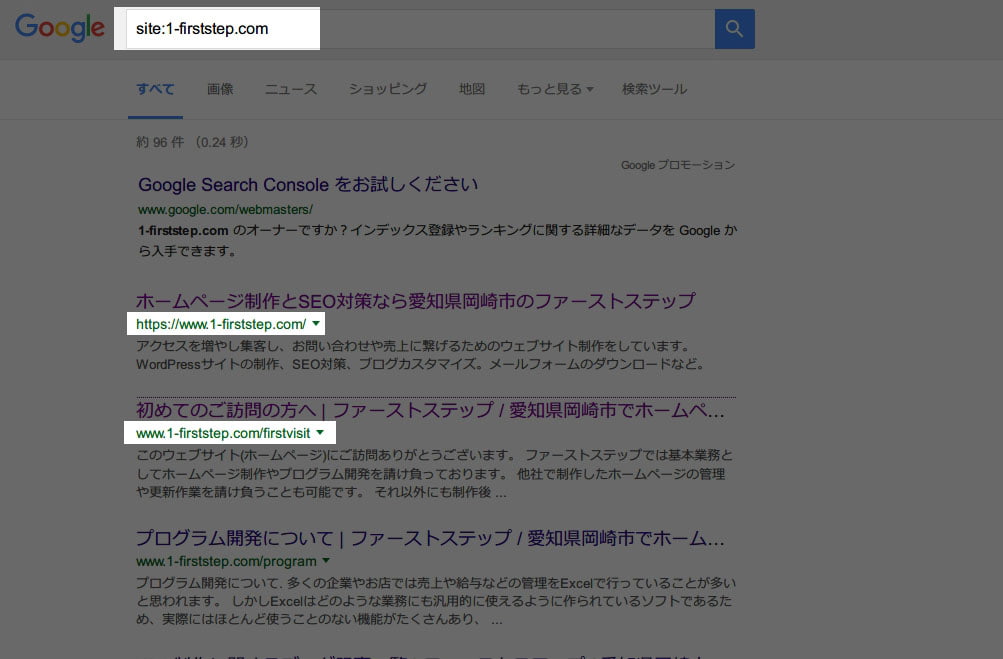Open the ショッピング tab
1003x659 pixels.
click(388, 89)
